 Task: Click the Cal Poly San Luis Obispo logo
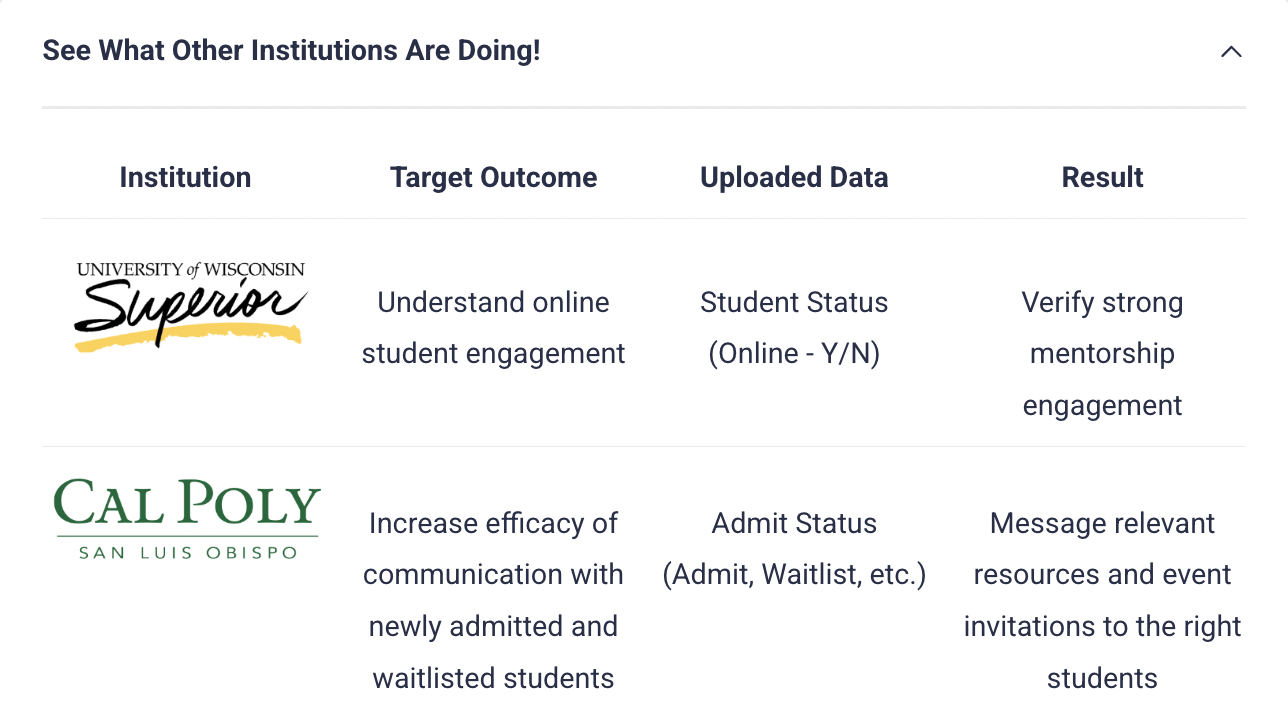pos(187,519)
